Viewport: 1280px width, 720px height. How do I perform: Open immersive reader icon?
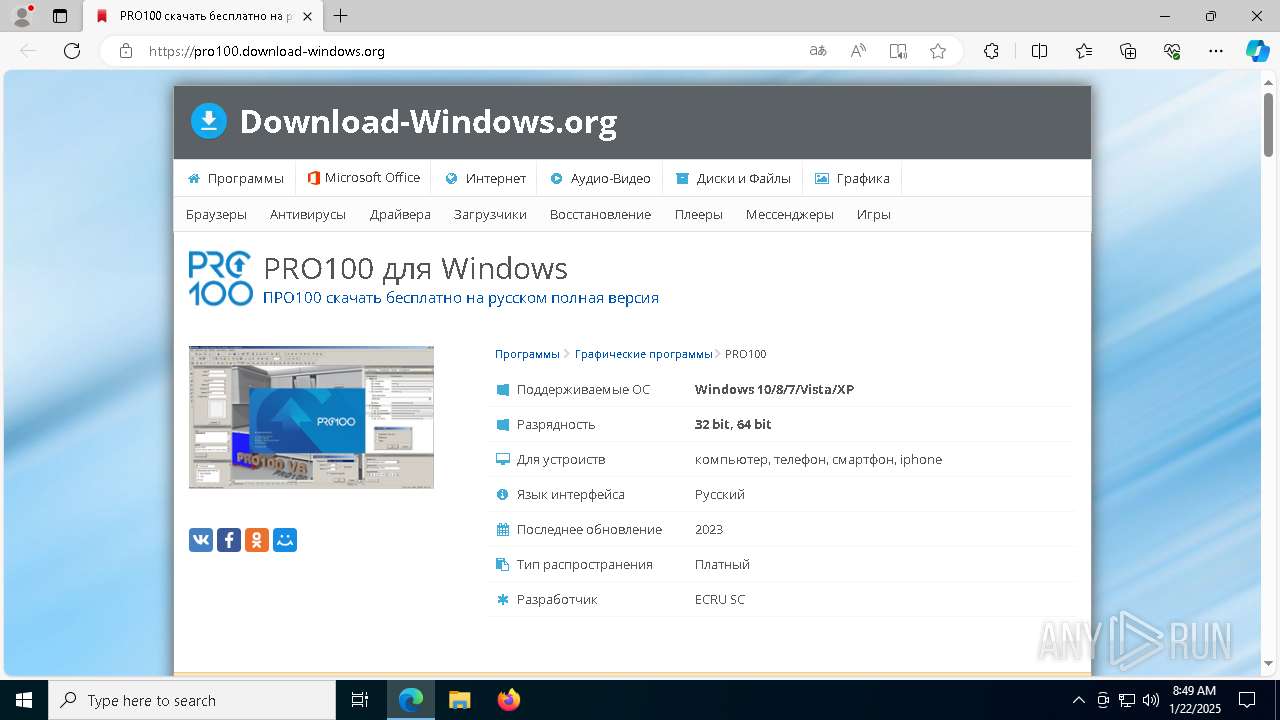898,51
